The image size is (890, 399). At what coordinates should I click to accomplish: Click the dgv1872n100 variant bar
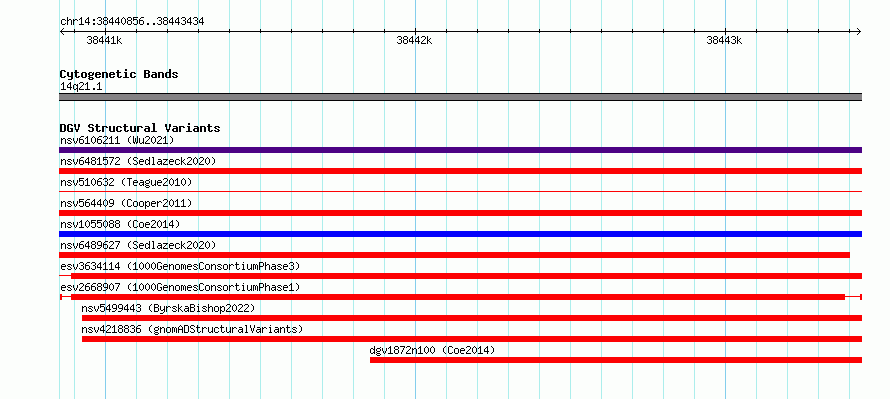pyautogui.click(x=616, y=360)
